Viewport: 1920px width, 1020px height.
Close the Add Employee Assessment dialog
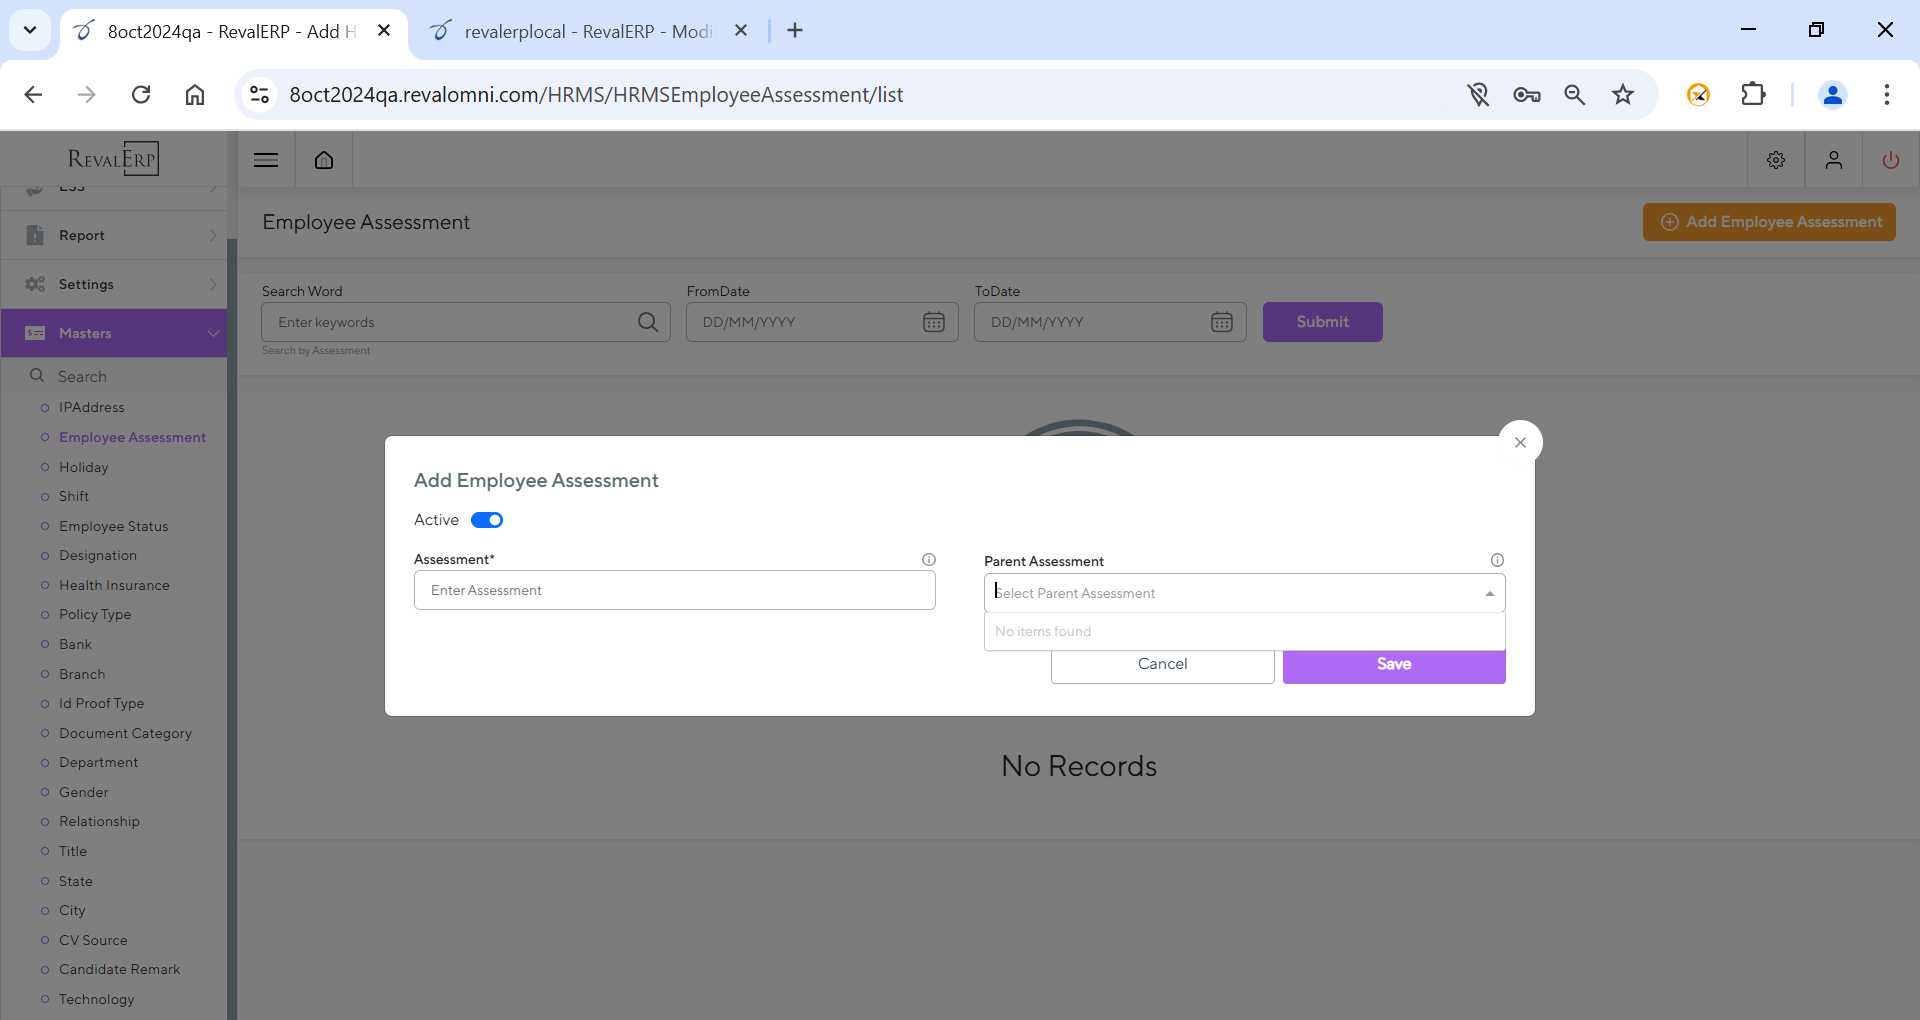pyautogui.click(x=1520, y=443)
